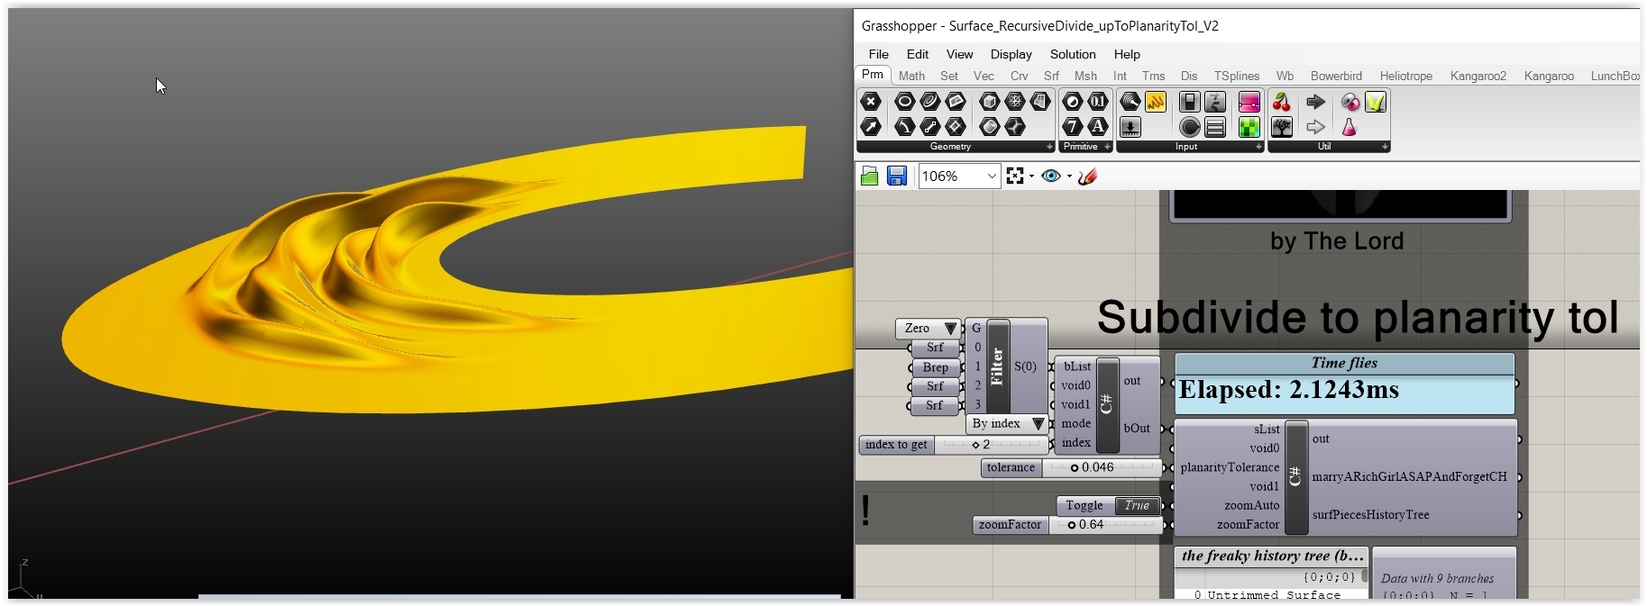1647x606 pixels.
Task: Adjust the tolerance slider showing 0.046
Action: [x=1103, y=467]
